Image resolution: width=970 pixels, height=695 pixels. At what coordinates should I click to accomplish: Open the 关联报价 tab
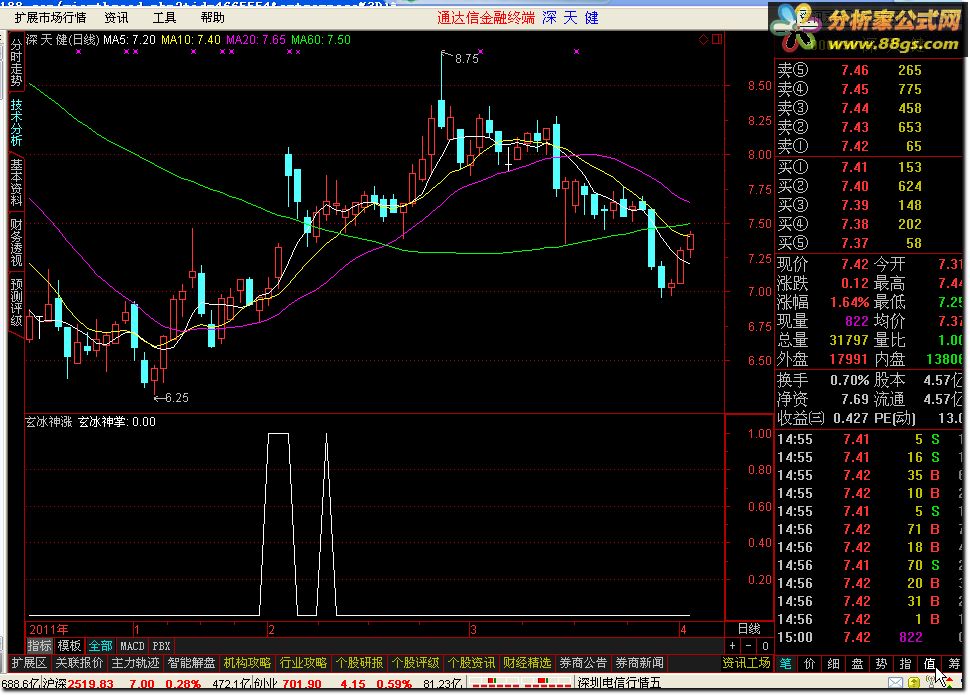click(79, 663)
